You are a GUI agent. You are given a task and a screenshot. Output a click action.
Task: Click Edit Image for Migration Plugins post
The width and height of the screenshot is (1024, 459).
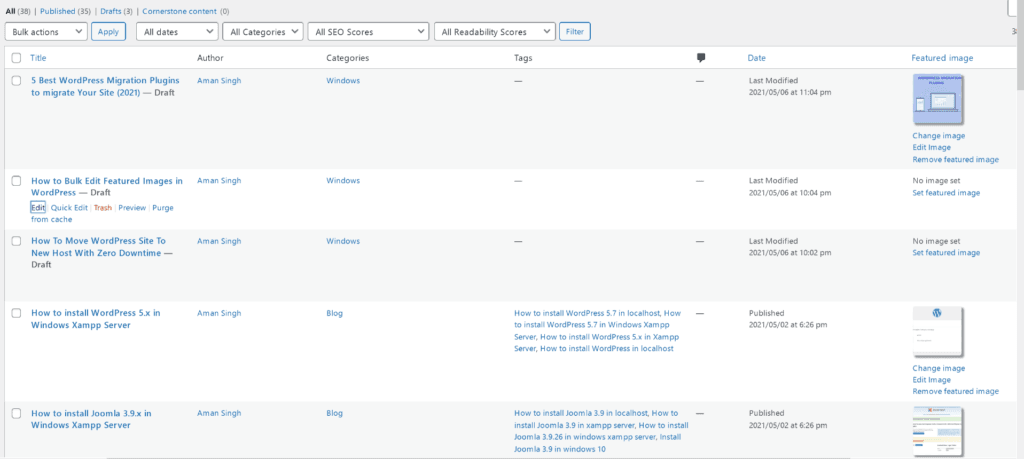point(931,148)
